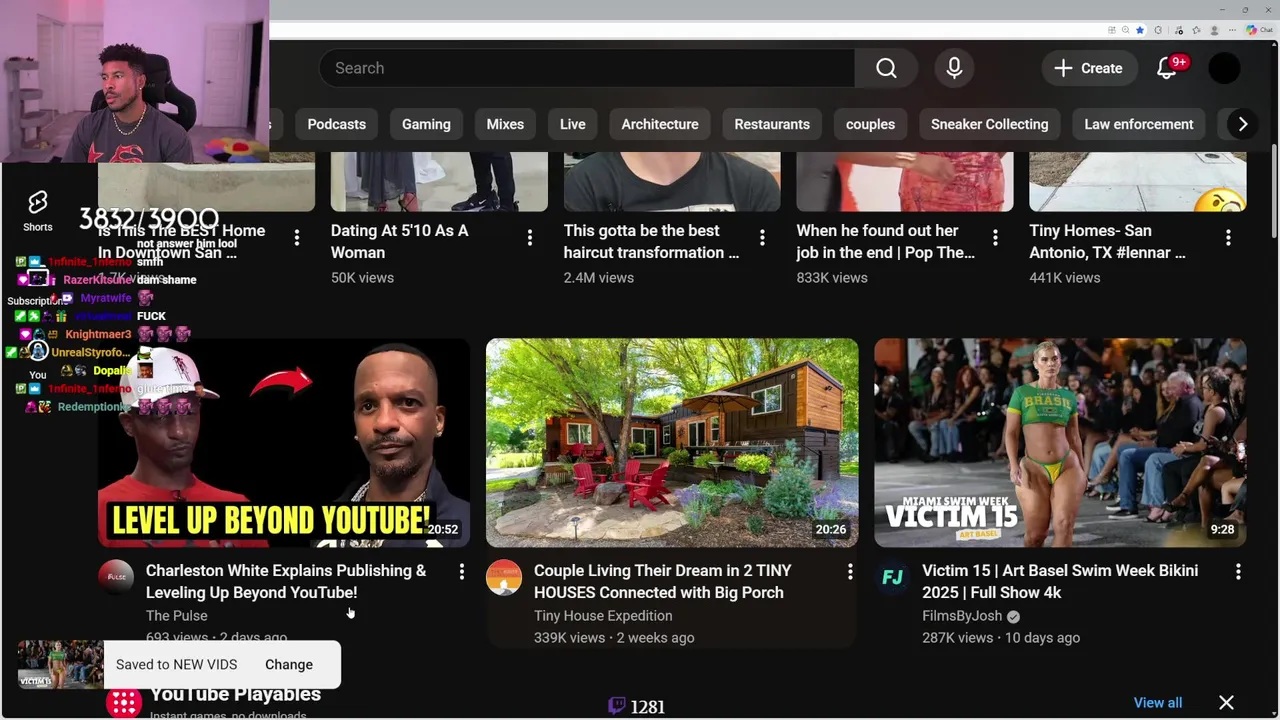Select the Gaming chip
The height and width of the screenshot is (720, 1280).
426,124
